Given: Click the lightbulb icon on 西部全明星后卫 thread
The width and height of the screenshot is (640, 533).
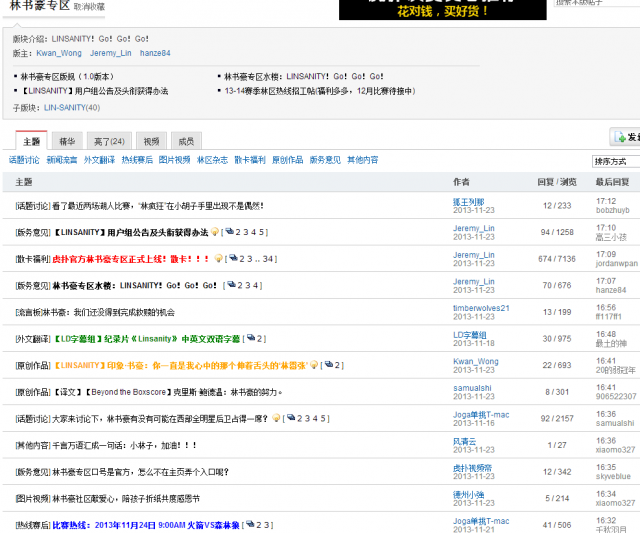Looking at the screenshot, I should (276, 418).
